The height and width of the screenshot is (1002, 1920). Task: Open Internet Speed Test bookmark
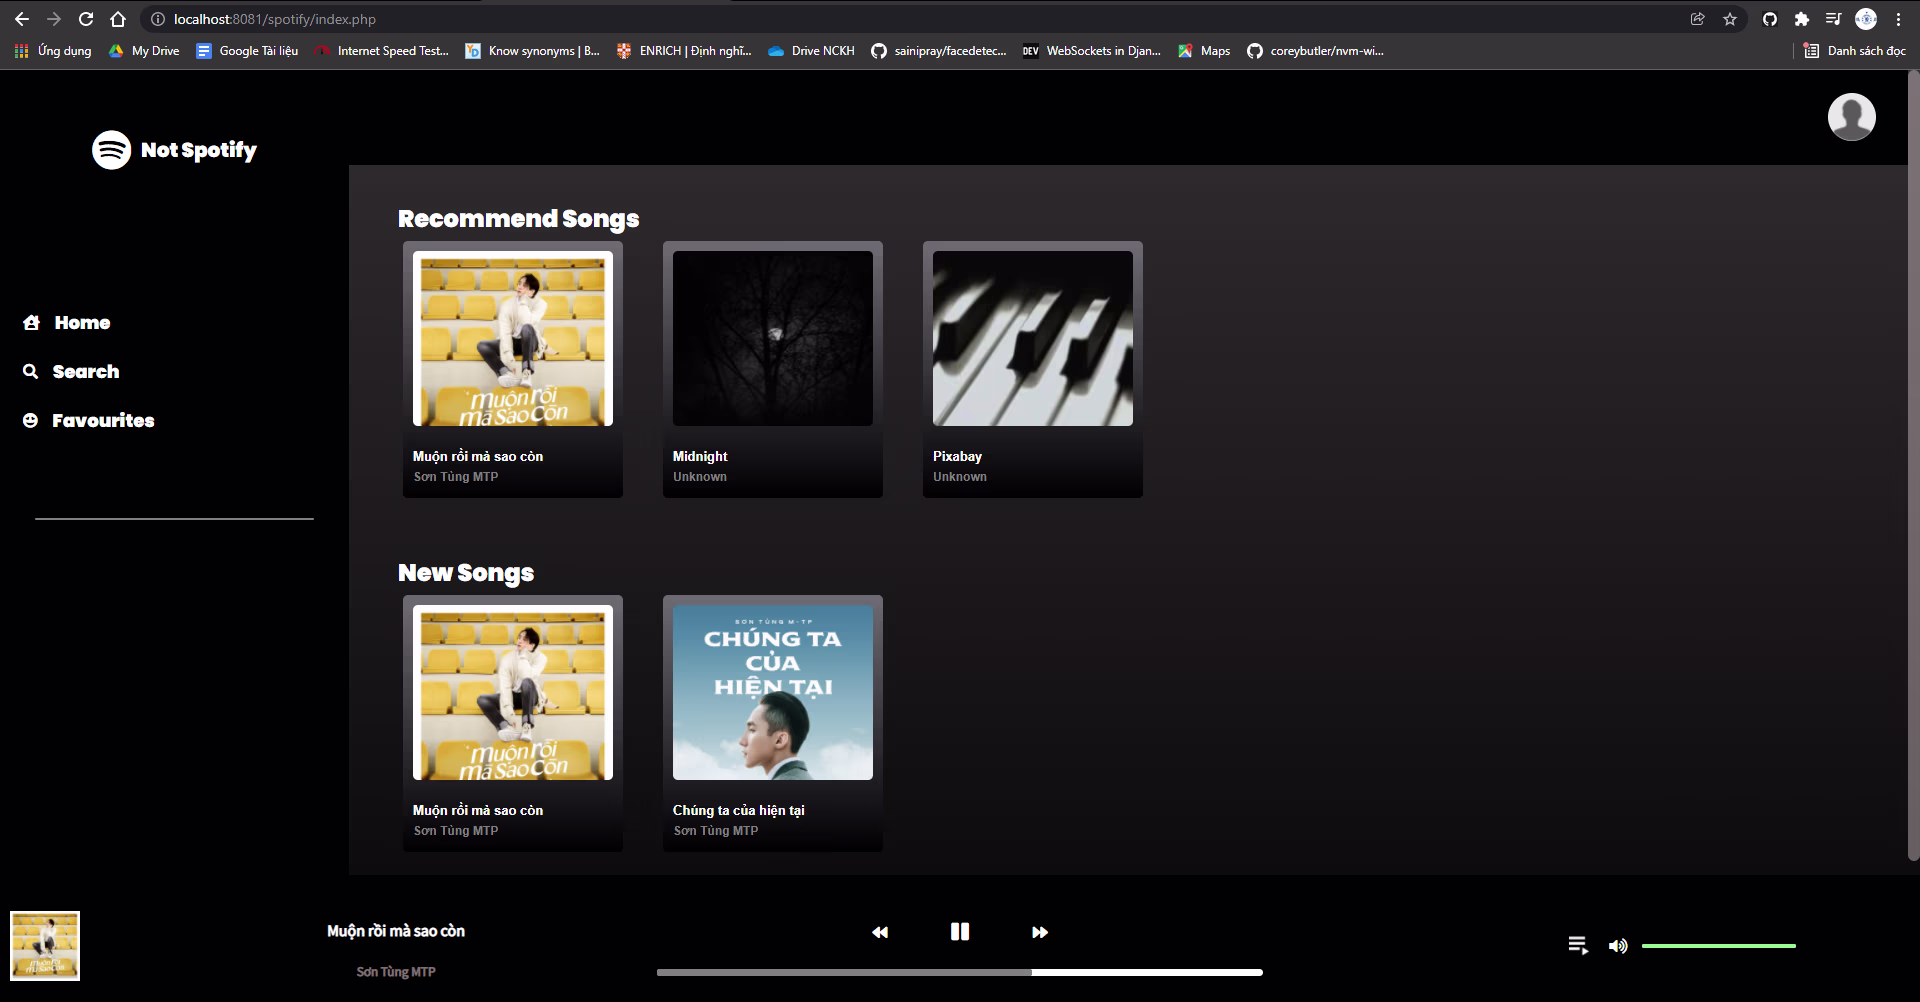[381, 51]
